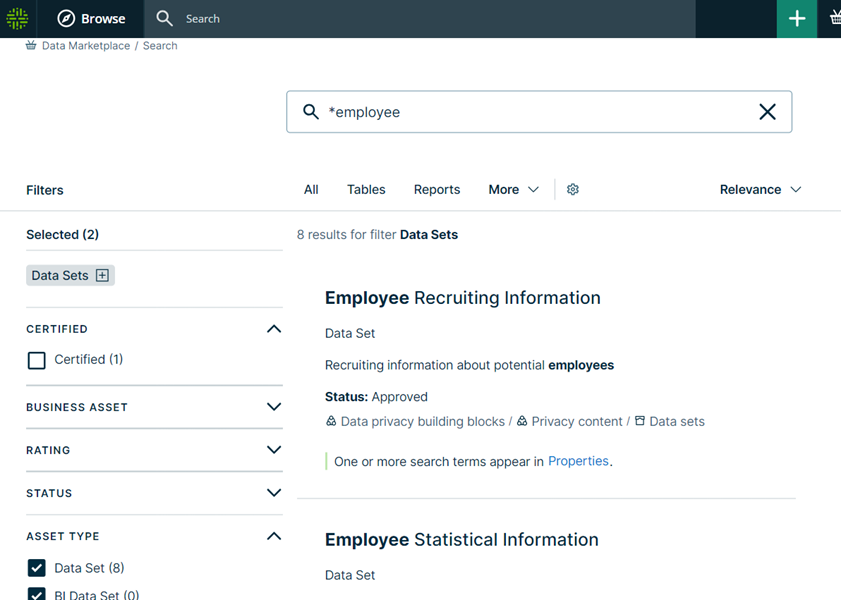Switch to the Tables results tab
This screenshot has width=841, height=600.
[366, 189]
